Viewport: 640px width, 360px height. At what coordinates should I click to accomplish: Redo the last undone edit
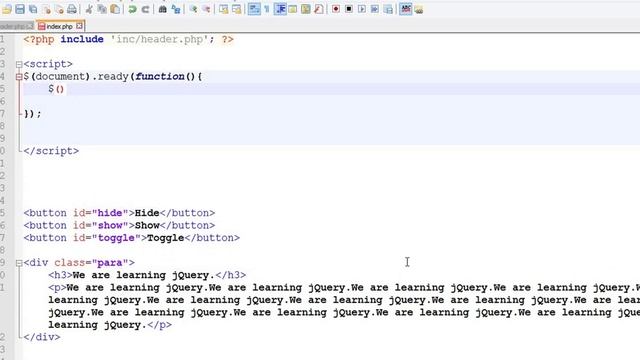145,9
